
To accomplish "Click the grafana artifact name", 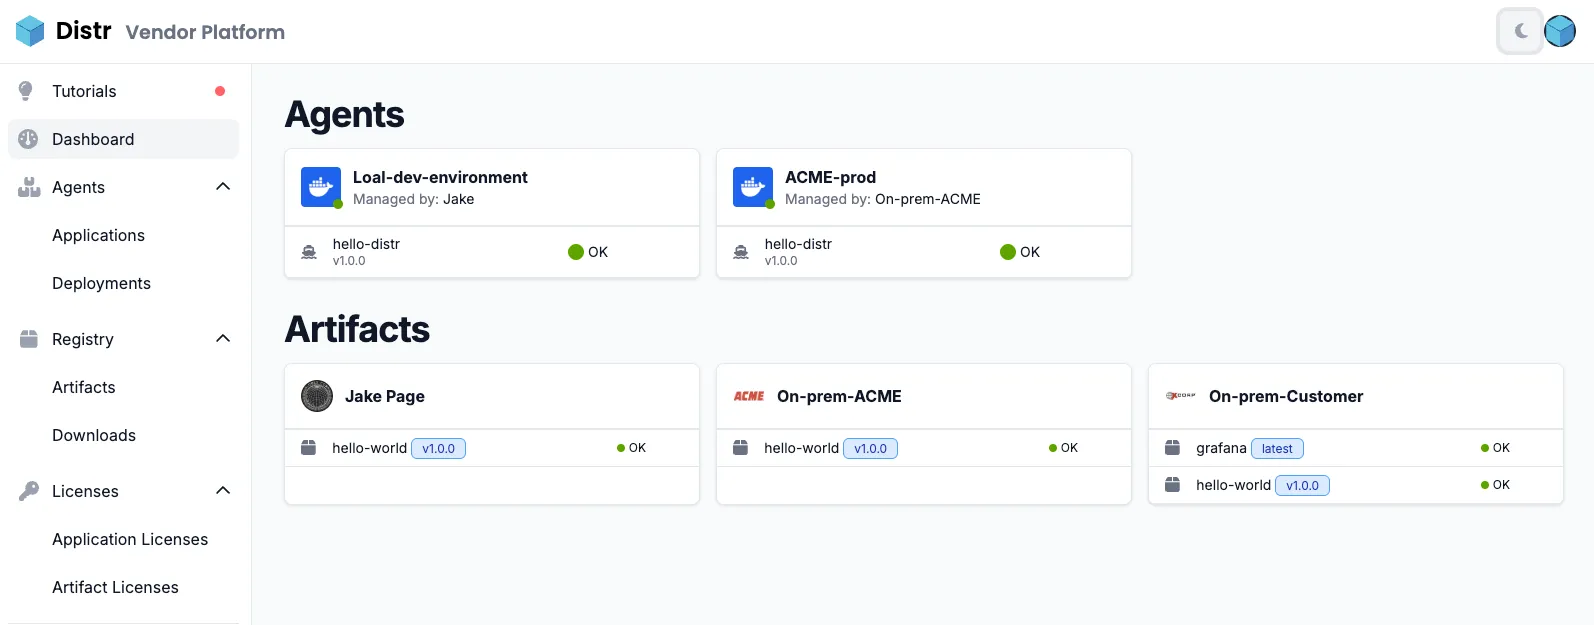I will pos(1221,448).
